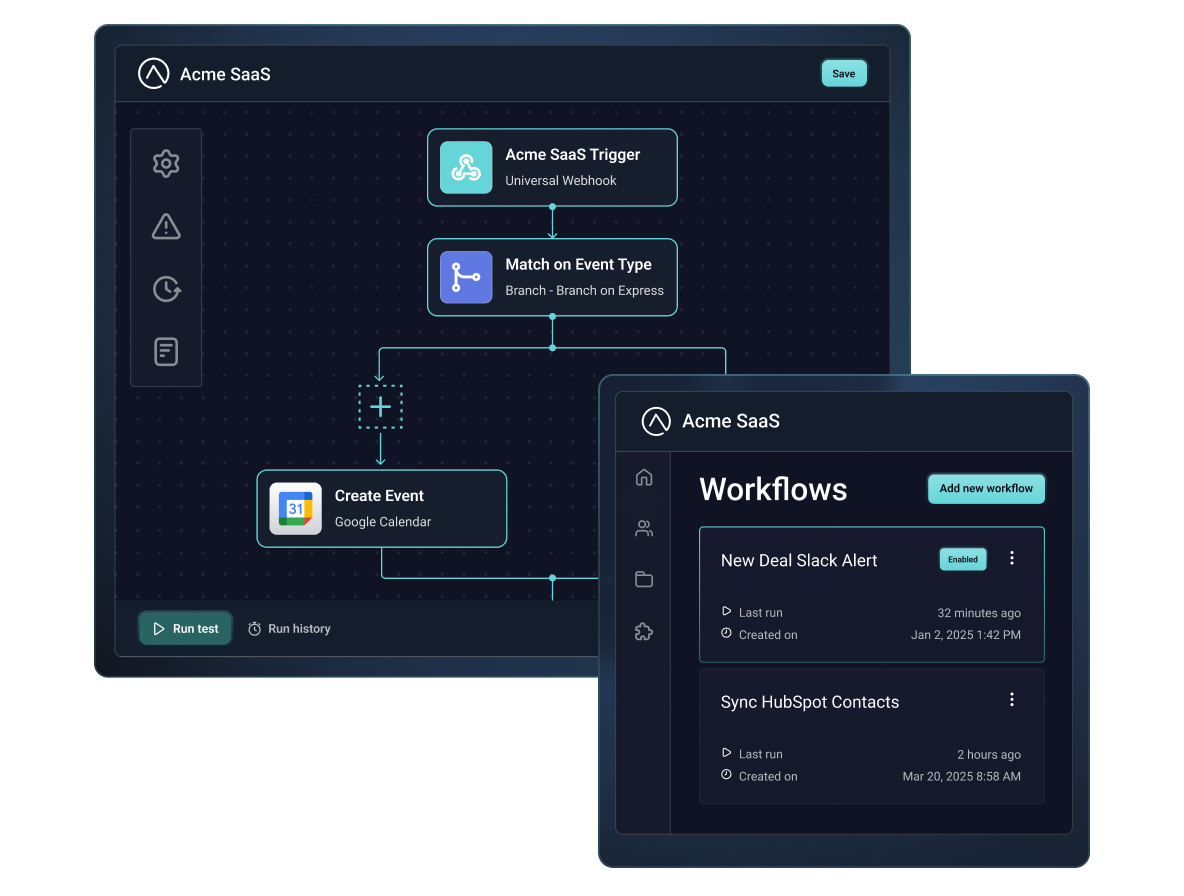Image resolution: width=1184 pixels, height=896 pixels.
Task: Open run history via the clock icon
Action: [166, 289]
